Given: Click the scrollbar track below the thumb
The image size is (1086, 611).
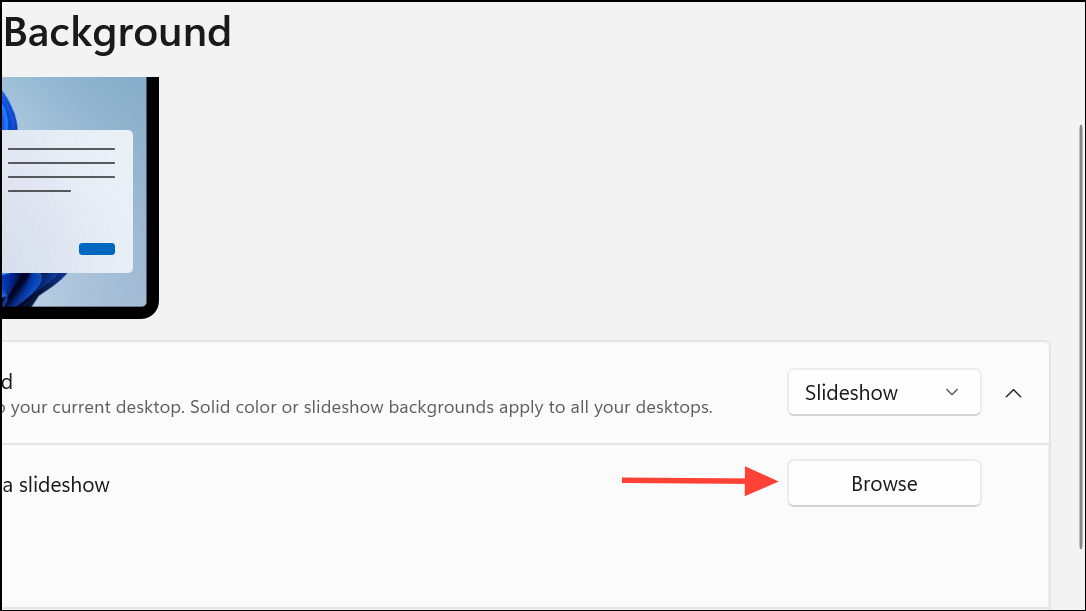Looking at the screenshot, I should [1081, 578].
